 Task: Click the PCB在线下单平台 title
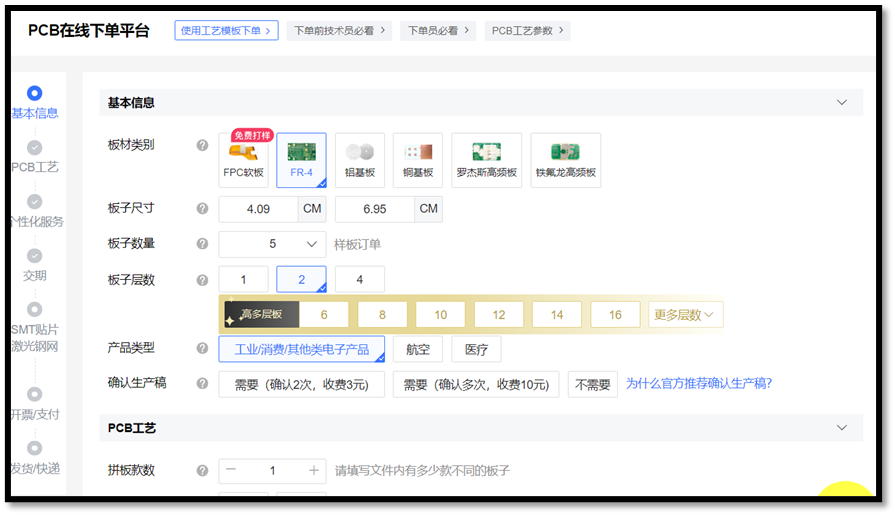coord(89,31)
